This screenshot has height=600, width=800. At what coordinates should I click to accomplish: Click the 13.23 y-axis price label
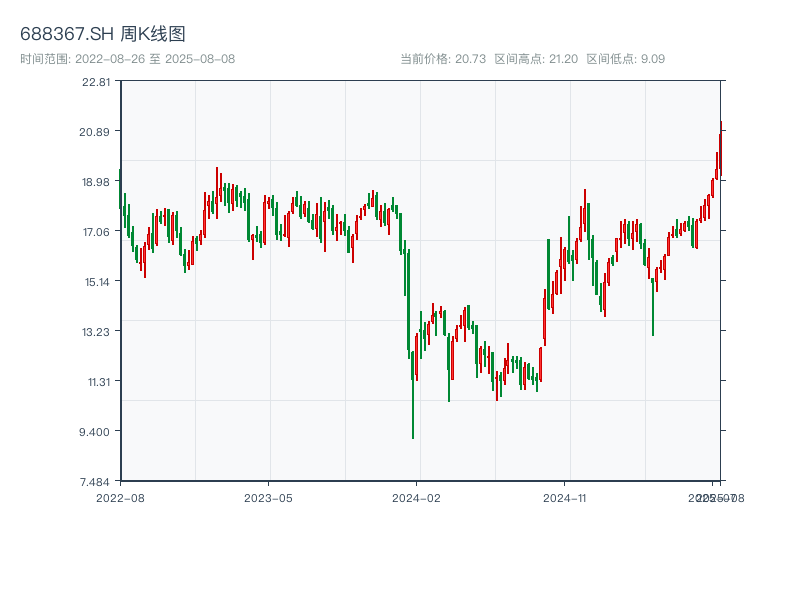(x=97, y=331)
